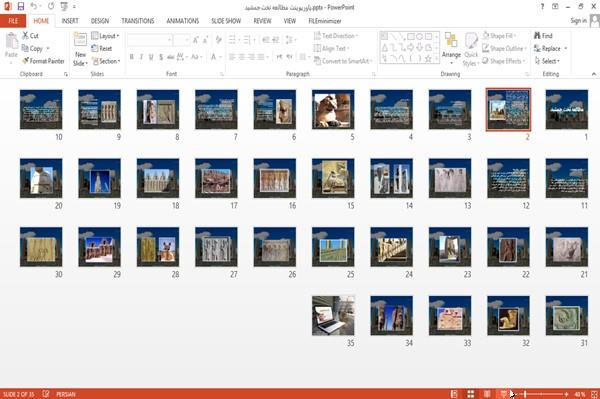Click Slide Show icon in status bar
Image resolution: width=600 pixels, height=399 pixels.
pyautogui.click(x=503, y=394)
